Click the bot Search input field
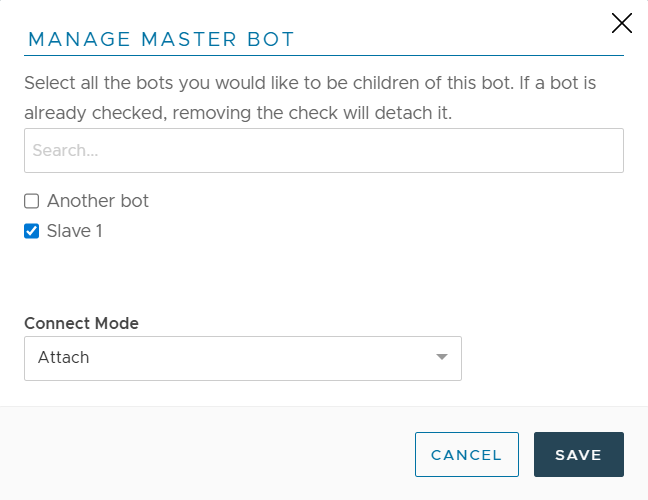 (324, 151)
